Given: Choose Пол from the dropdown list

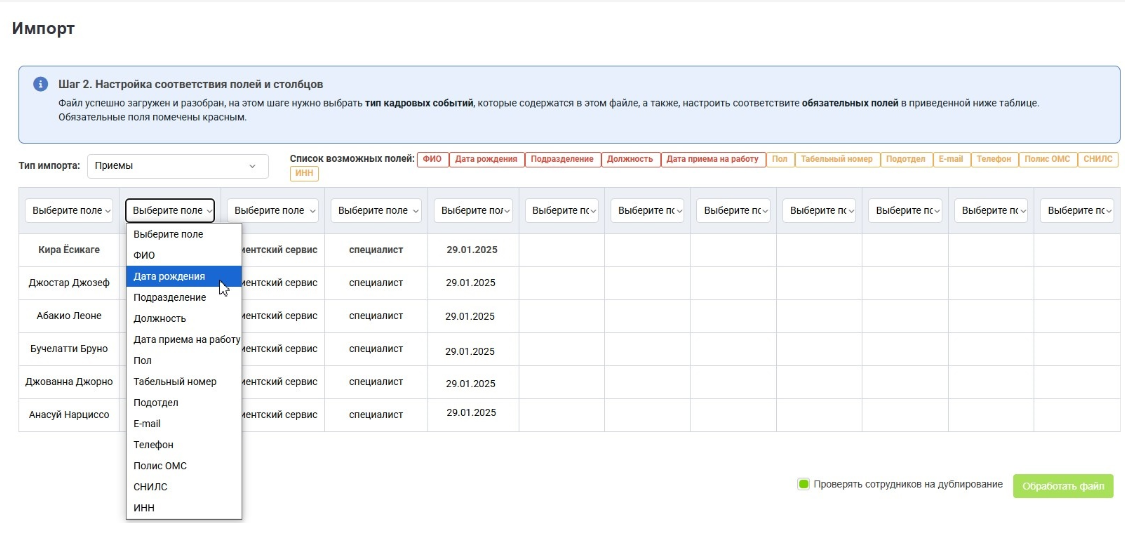Looking at the screenshot, I should pos(184,361).
